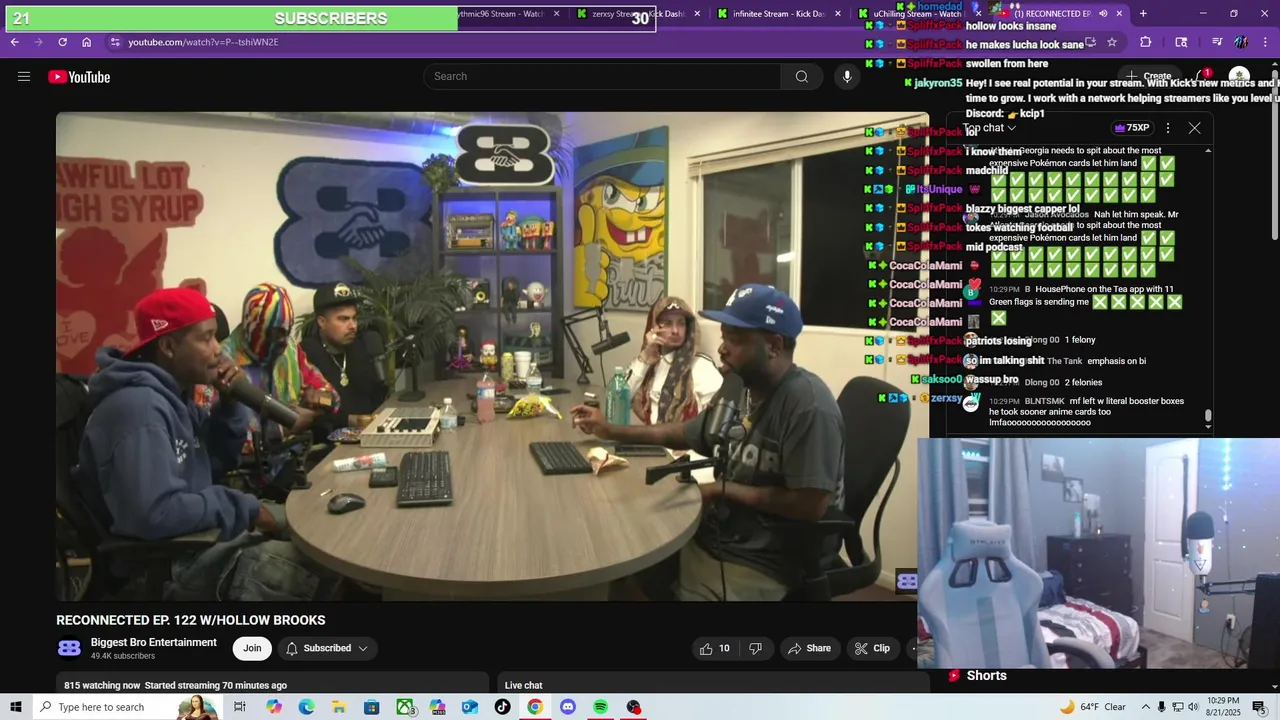Image resolution: width=1280 pixels, height=720 pixels.
Task: Click the Join membership button
Action: point(252,648)
